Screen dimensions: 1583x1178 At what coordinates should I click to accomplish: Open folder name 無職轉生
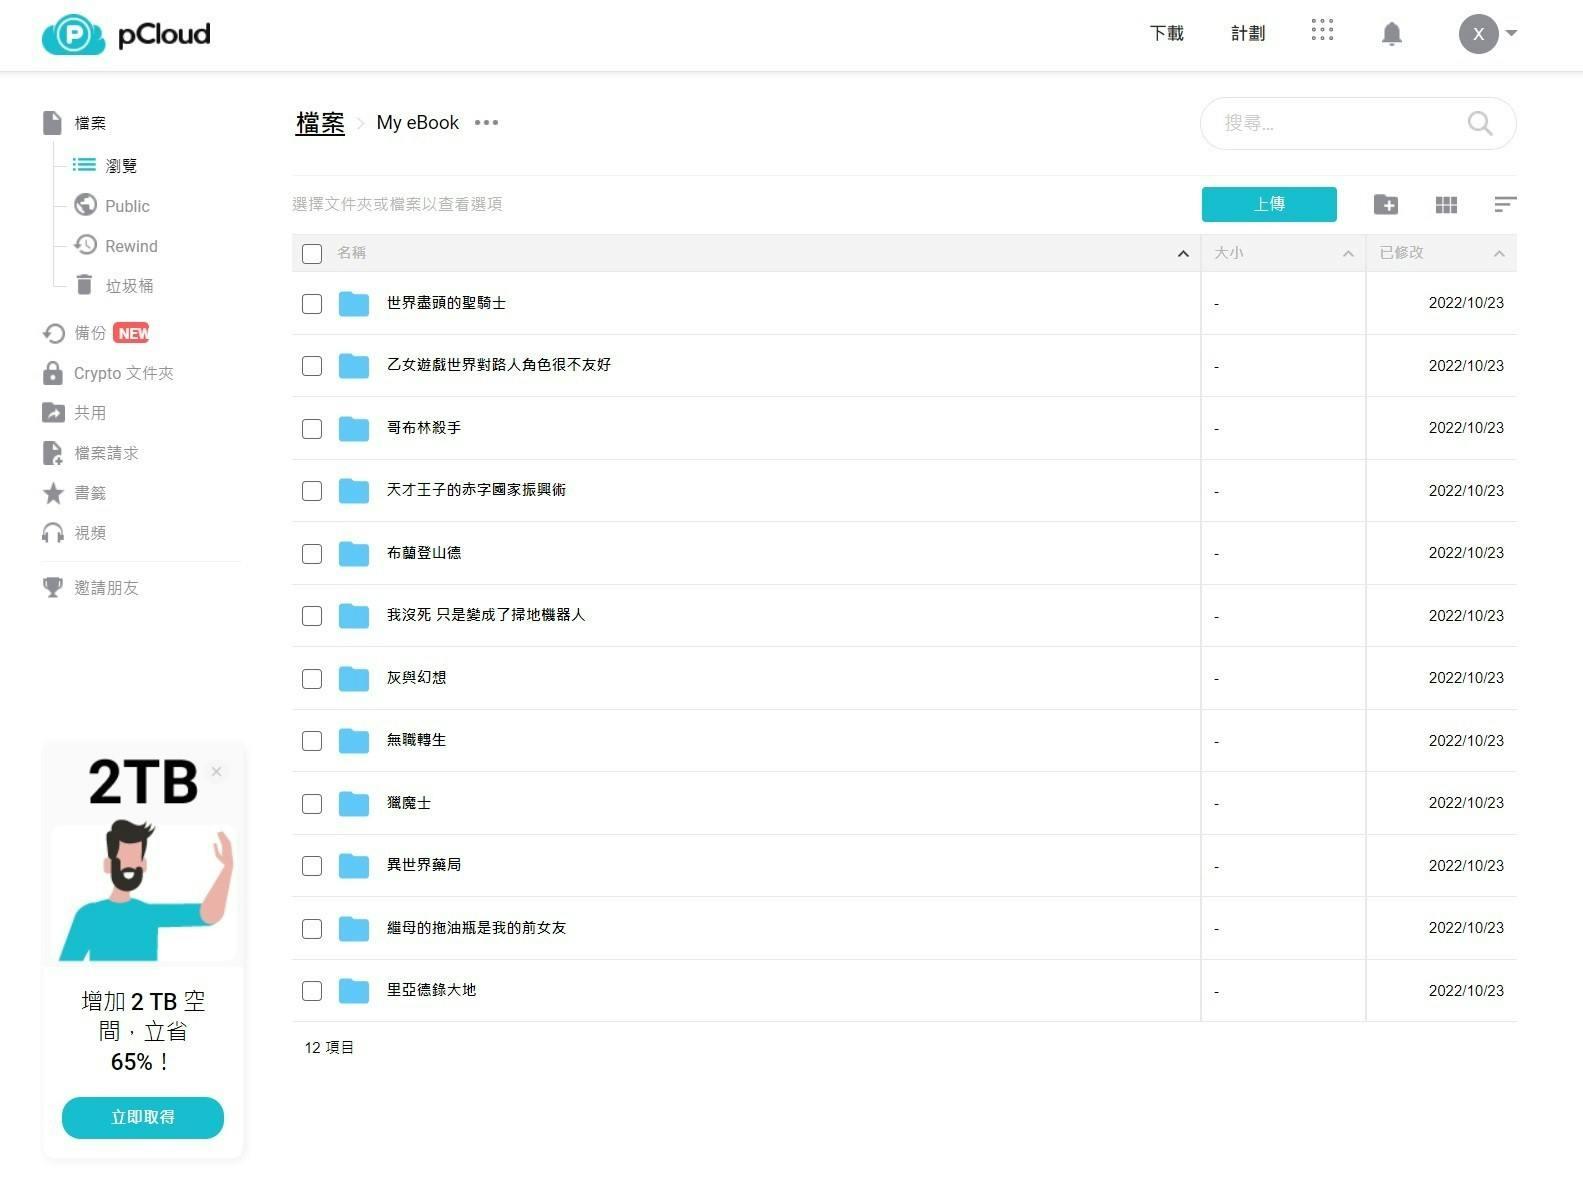tap(416, 740)
